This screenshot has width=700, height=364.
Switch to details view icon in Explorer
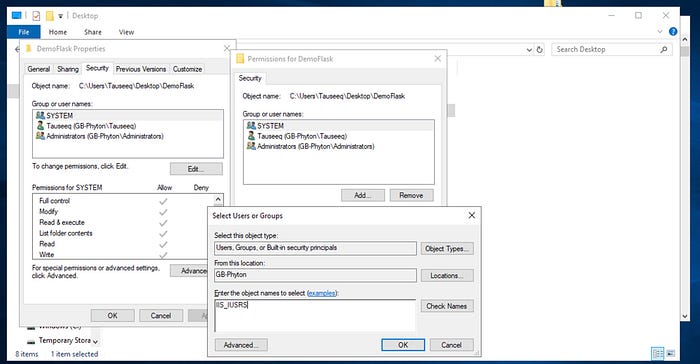pos(658,354)
